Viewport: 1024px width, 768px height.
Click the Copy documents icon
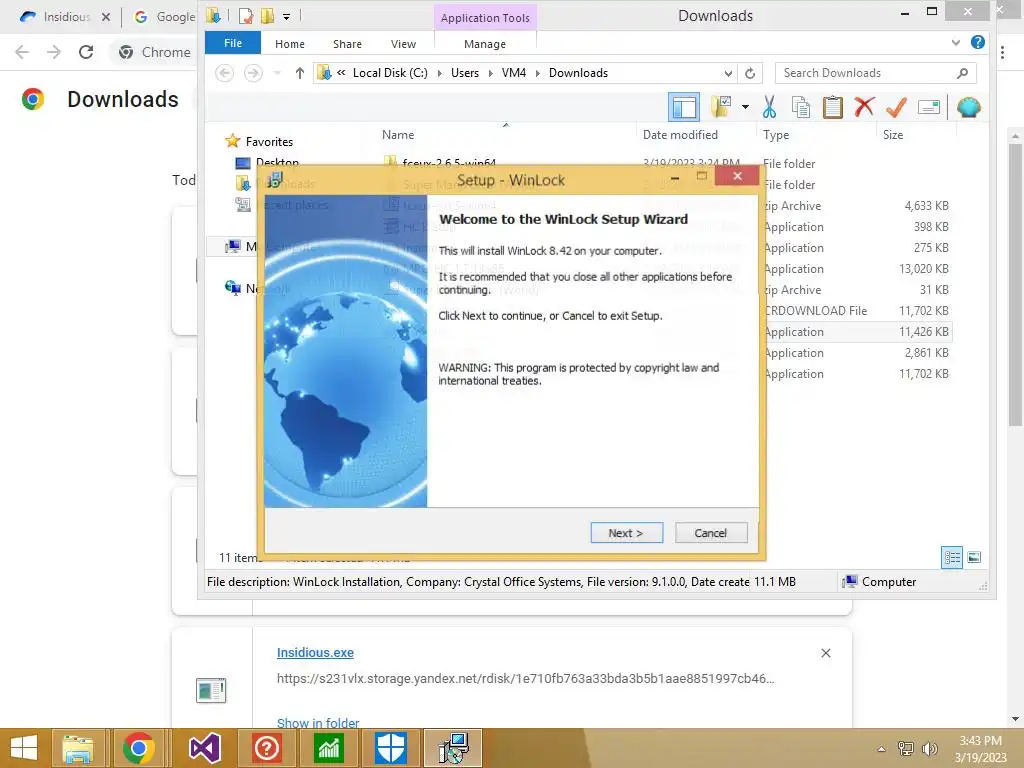801,106
